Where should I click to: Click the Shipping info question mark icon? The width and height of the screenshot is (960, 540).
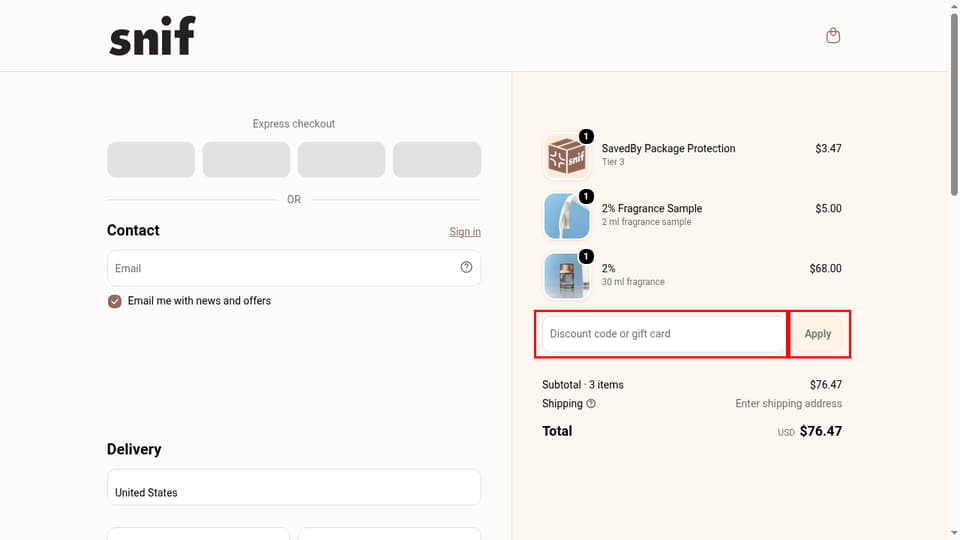[591, 403]
